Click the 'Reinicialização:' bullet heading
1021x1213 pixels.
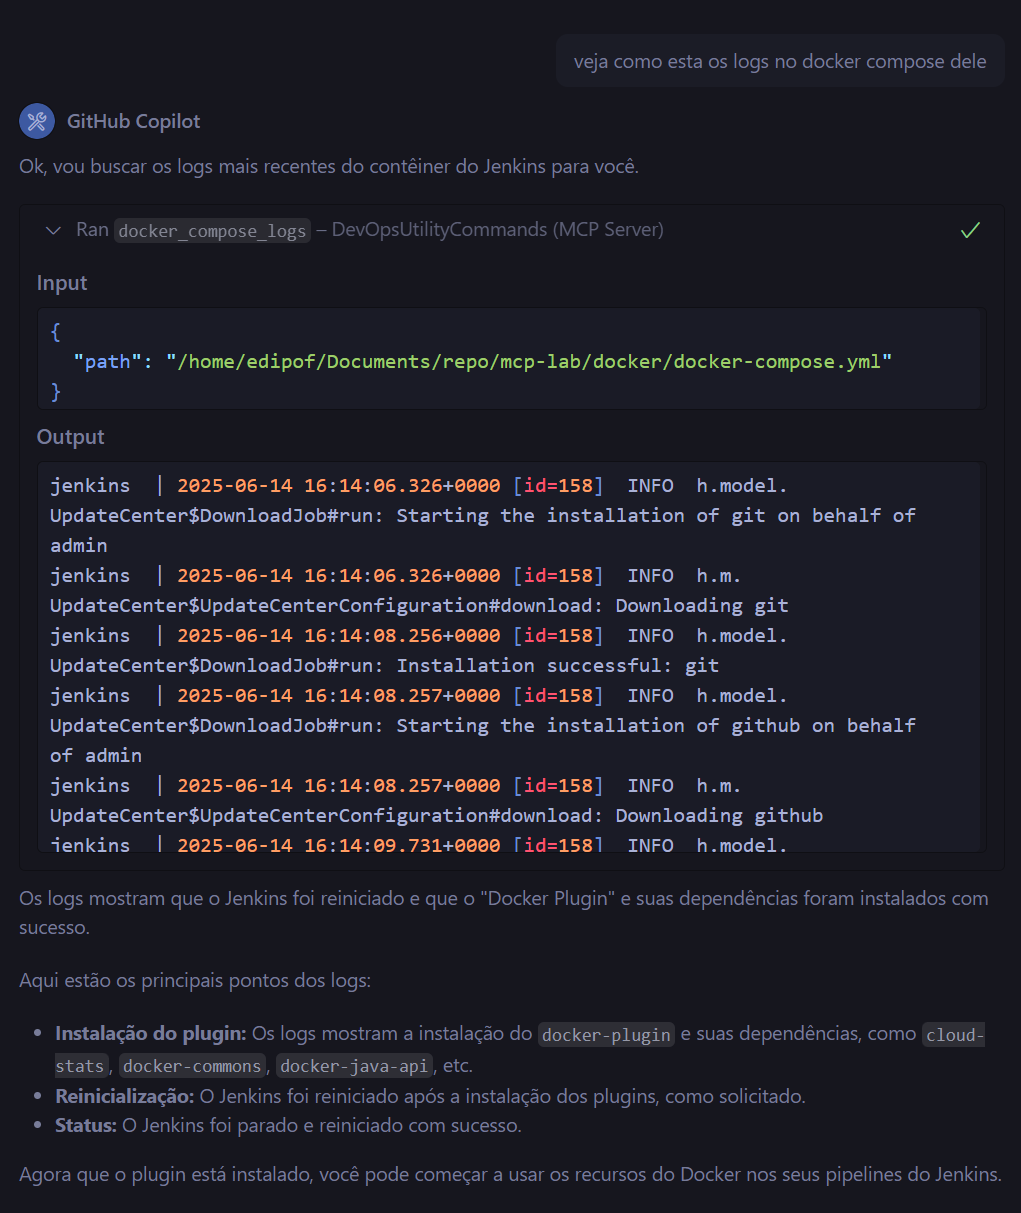[x=125, y=1096]
